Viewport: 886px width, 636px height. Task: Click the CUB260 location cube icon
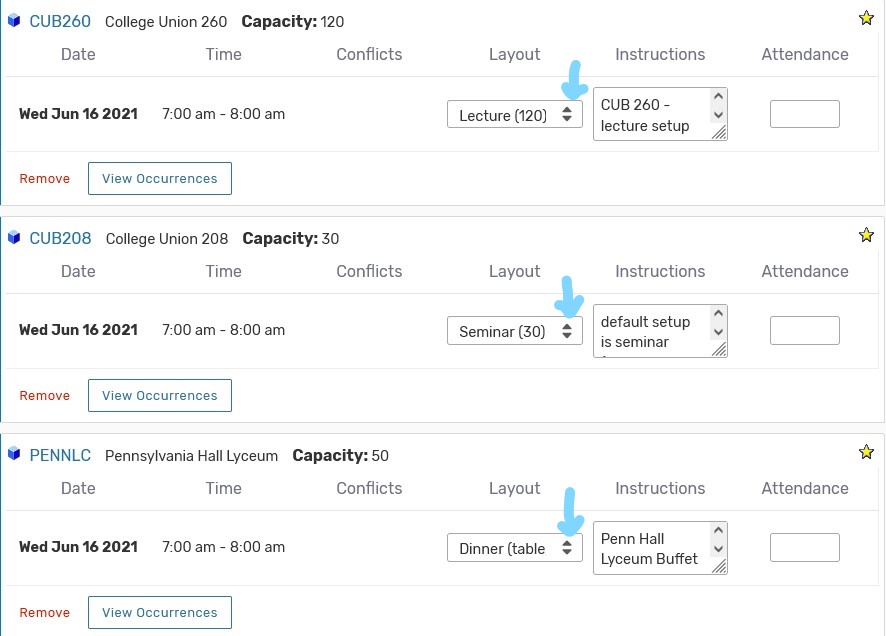[x=14, y=21]
